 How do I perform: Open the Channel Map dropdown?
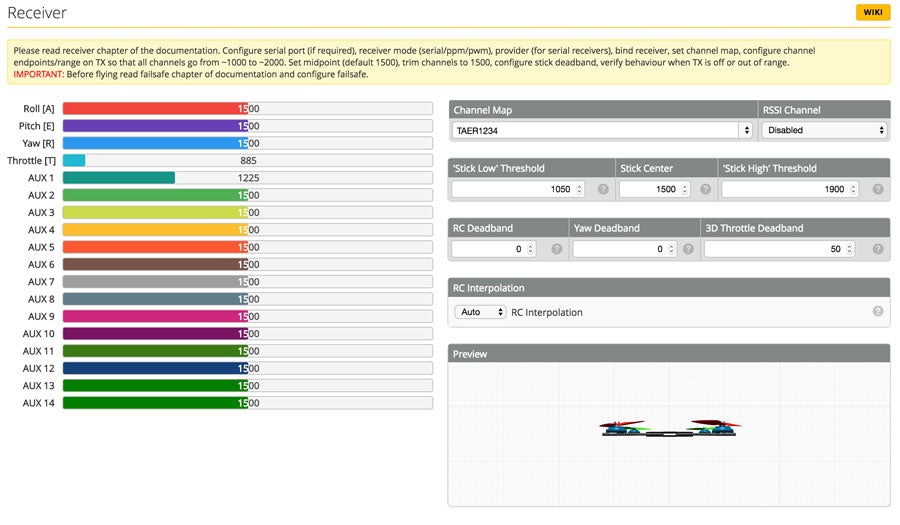click(x=602, y=130)
